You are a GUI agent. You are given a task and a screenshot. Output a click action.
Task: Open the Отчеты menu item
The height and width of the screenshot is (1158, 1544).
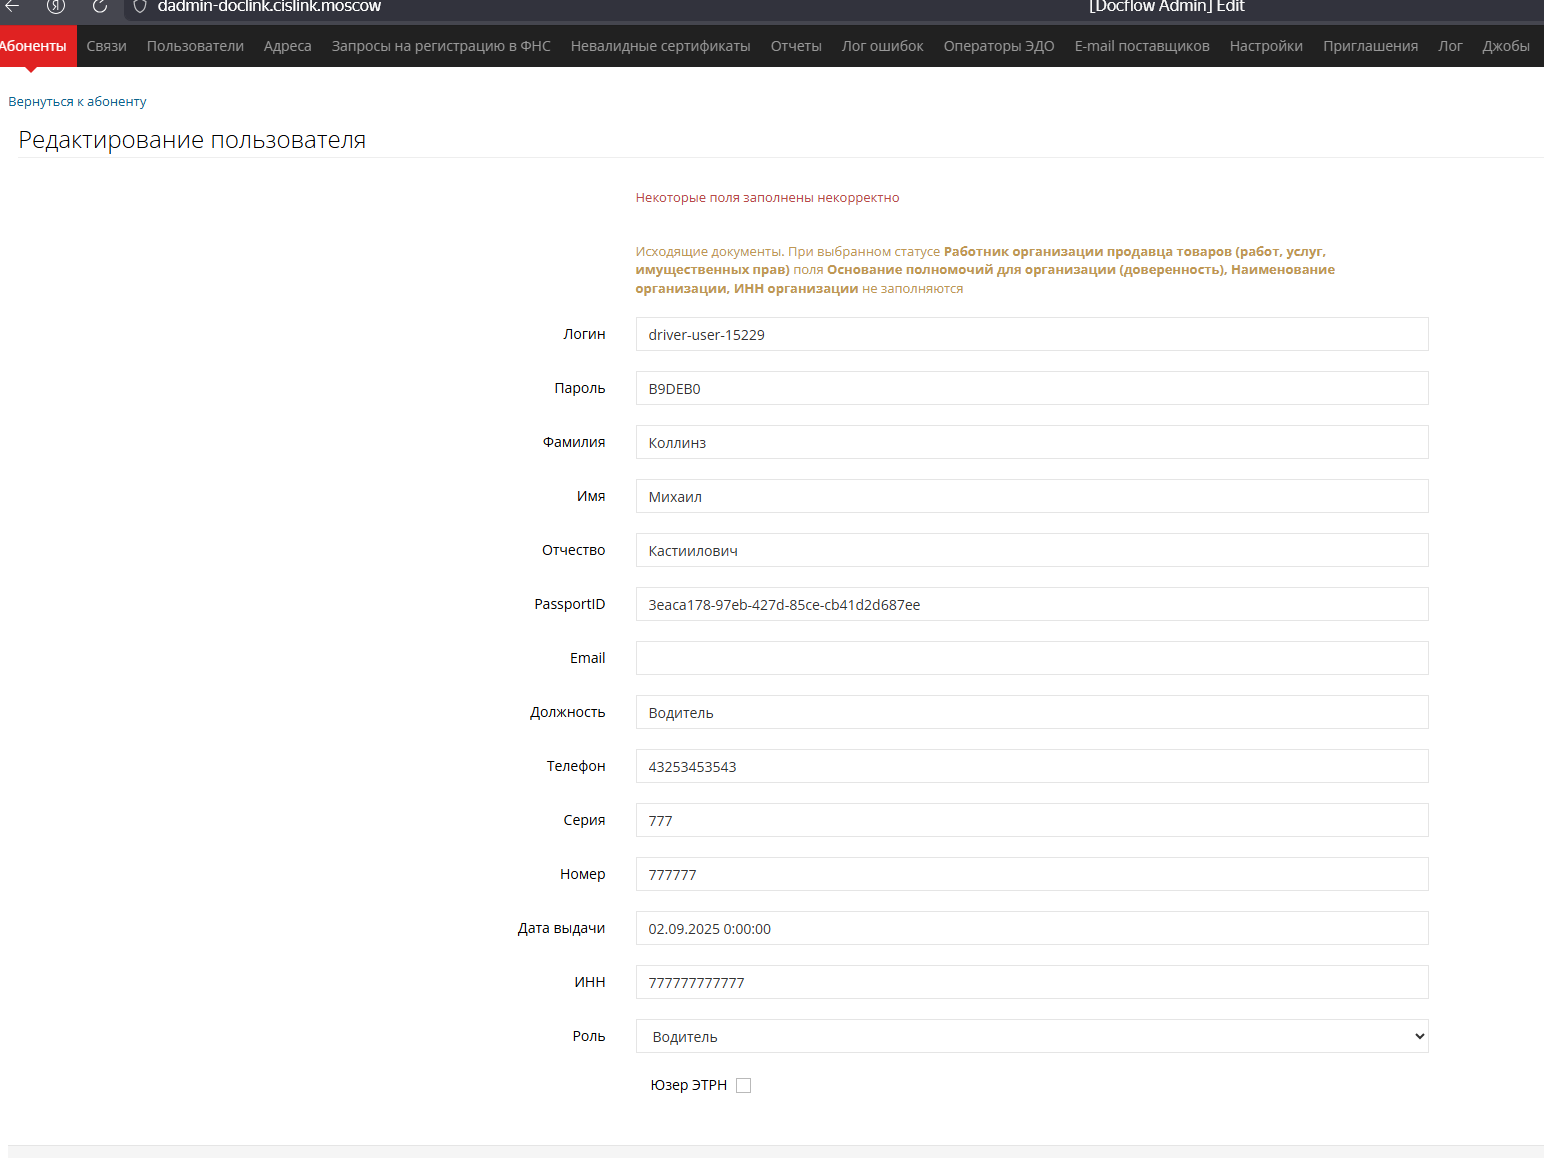click(796, 46)
